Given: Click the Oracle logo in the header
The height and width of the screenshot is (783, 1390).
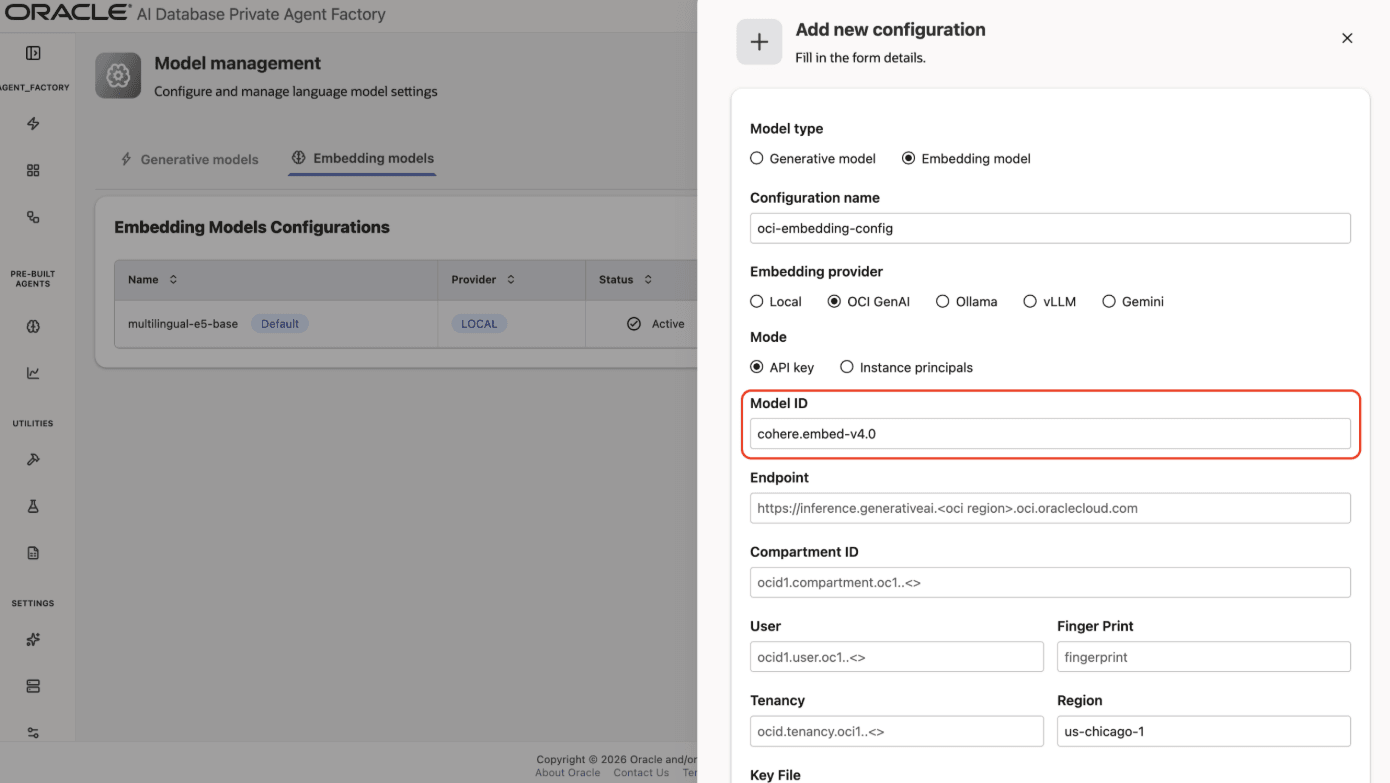Looking at the screenshot, I should [x=68, y=13].
